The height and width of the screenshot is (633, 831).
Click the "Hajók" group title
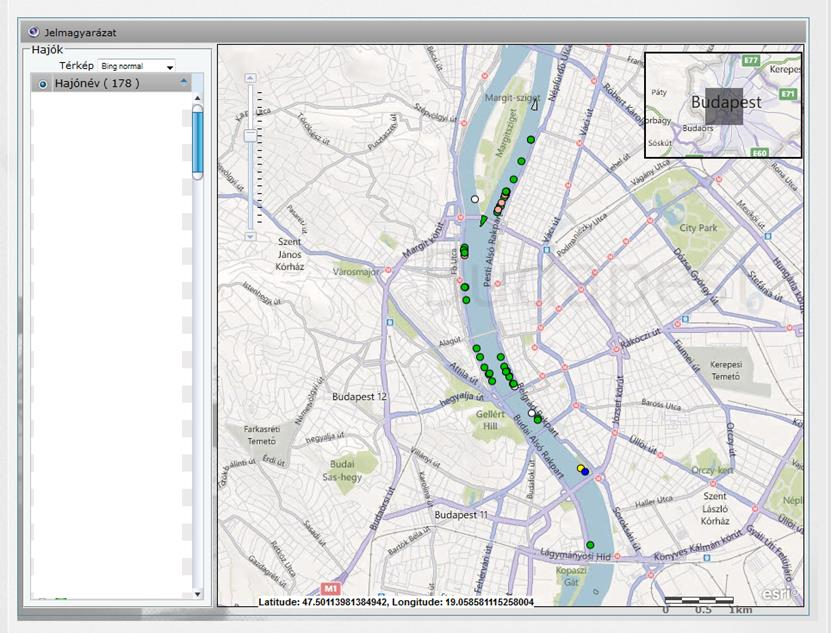47,50
